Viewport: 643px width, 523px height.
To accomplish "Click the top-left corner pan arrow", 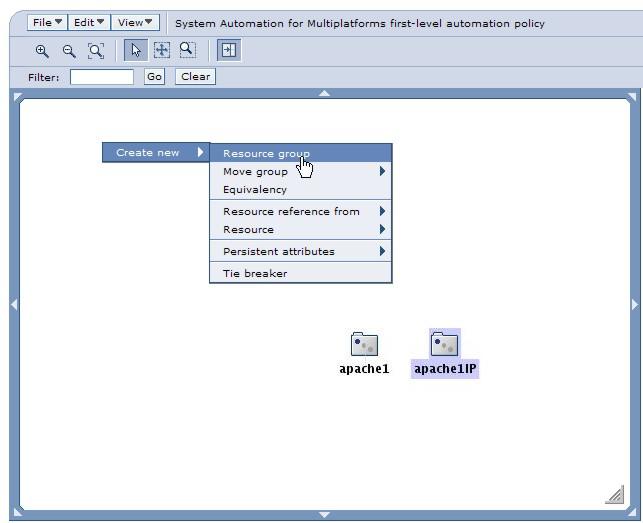I will point(18,97).
